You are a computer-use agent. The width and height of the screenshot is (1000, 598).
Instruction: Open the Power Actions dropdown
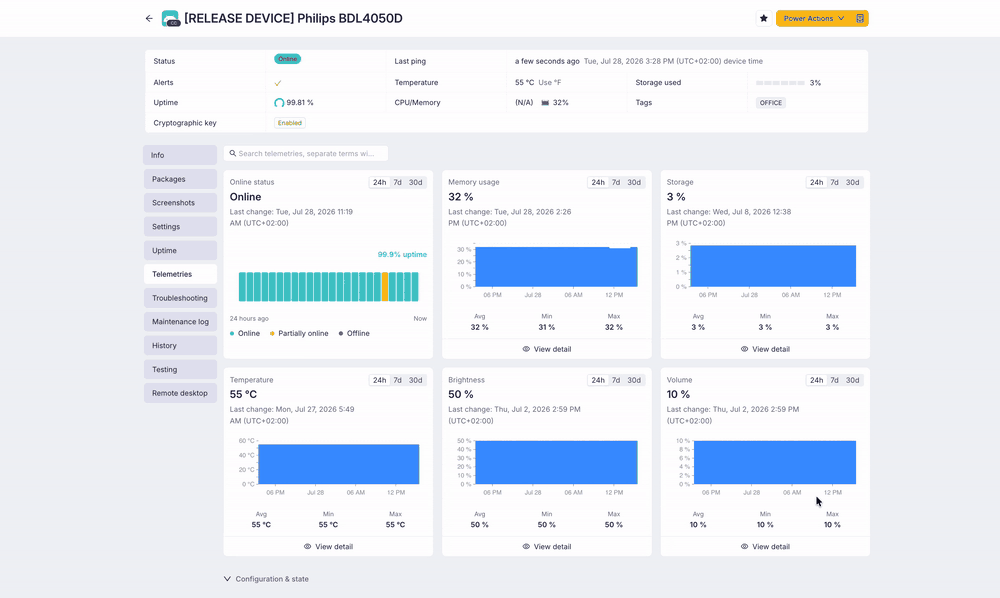pyautogui.click(x=814, y=18)
